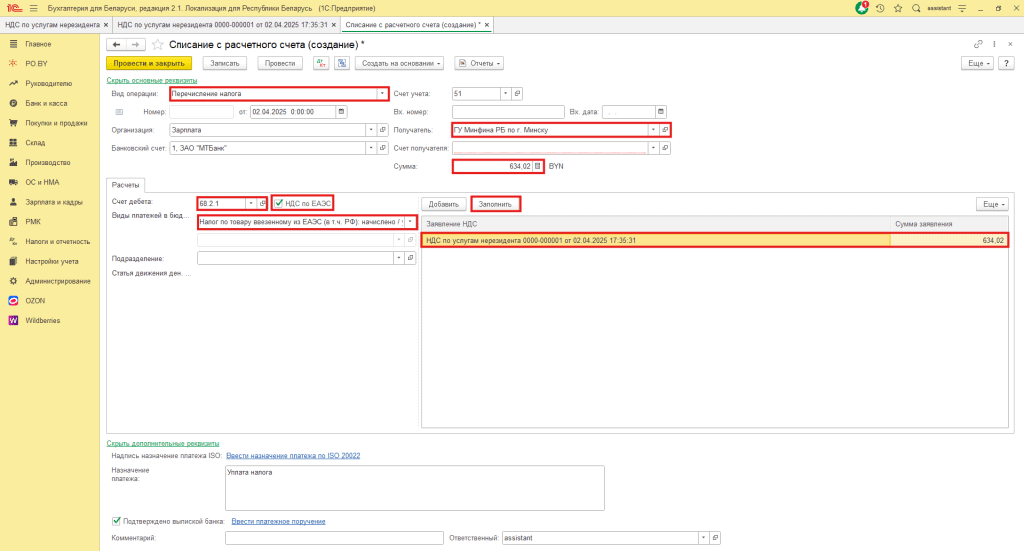
Task: Open Зарплата и кадры section
Action: click(x=54, y=202)
